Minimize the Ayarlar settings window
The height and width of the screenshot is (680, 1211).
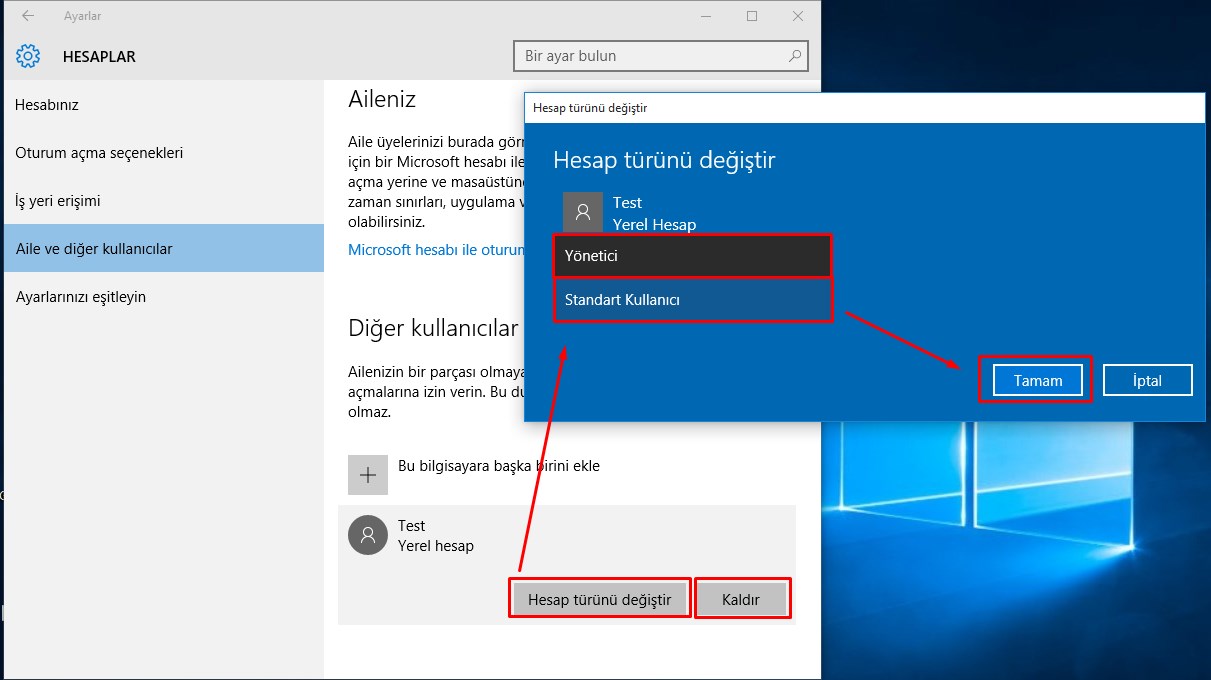[x=706, y=16]
